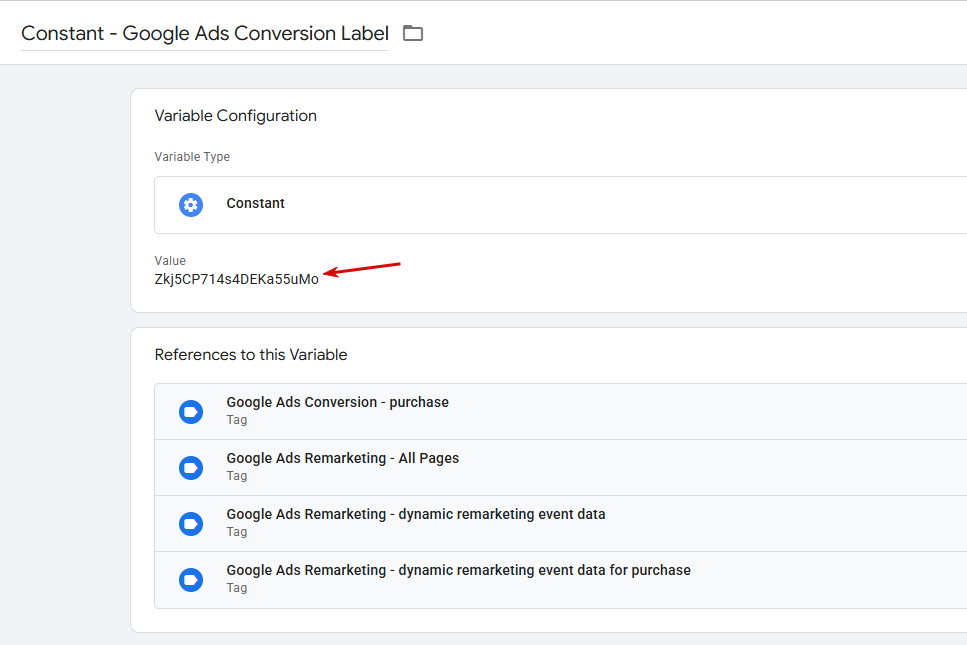967x645 pixels.
Task: Open the Google Ads Remarketing - All Pages tag
Action: click(561, 467)
